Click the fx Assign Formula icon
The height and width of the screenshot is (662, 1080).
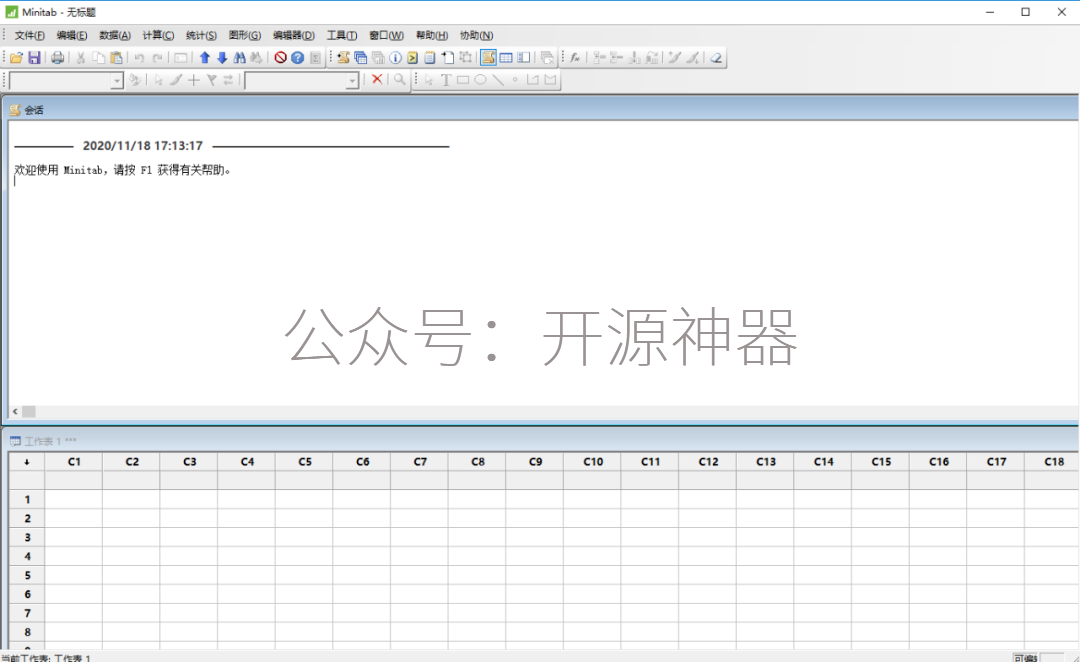point(574,58)
